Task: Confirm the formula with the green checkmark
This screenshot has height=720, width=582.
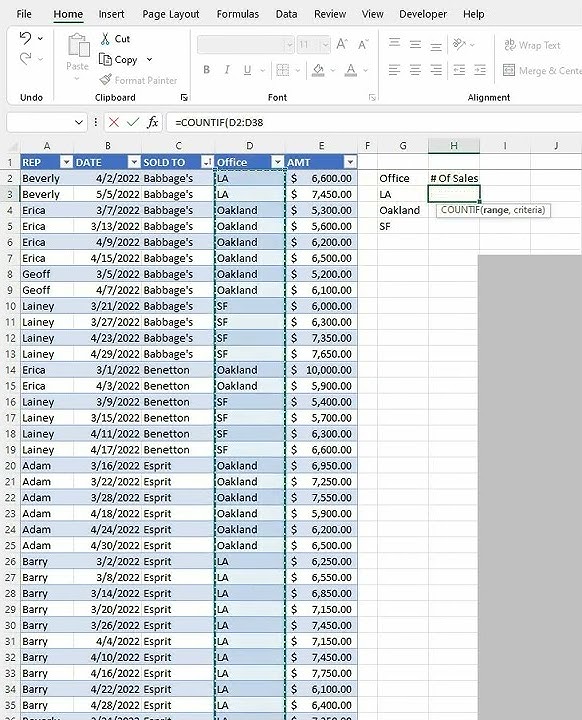Action: click(x=133, y=122)
